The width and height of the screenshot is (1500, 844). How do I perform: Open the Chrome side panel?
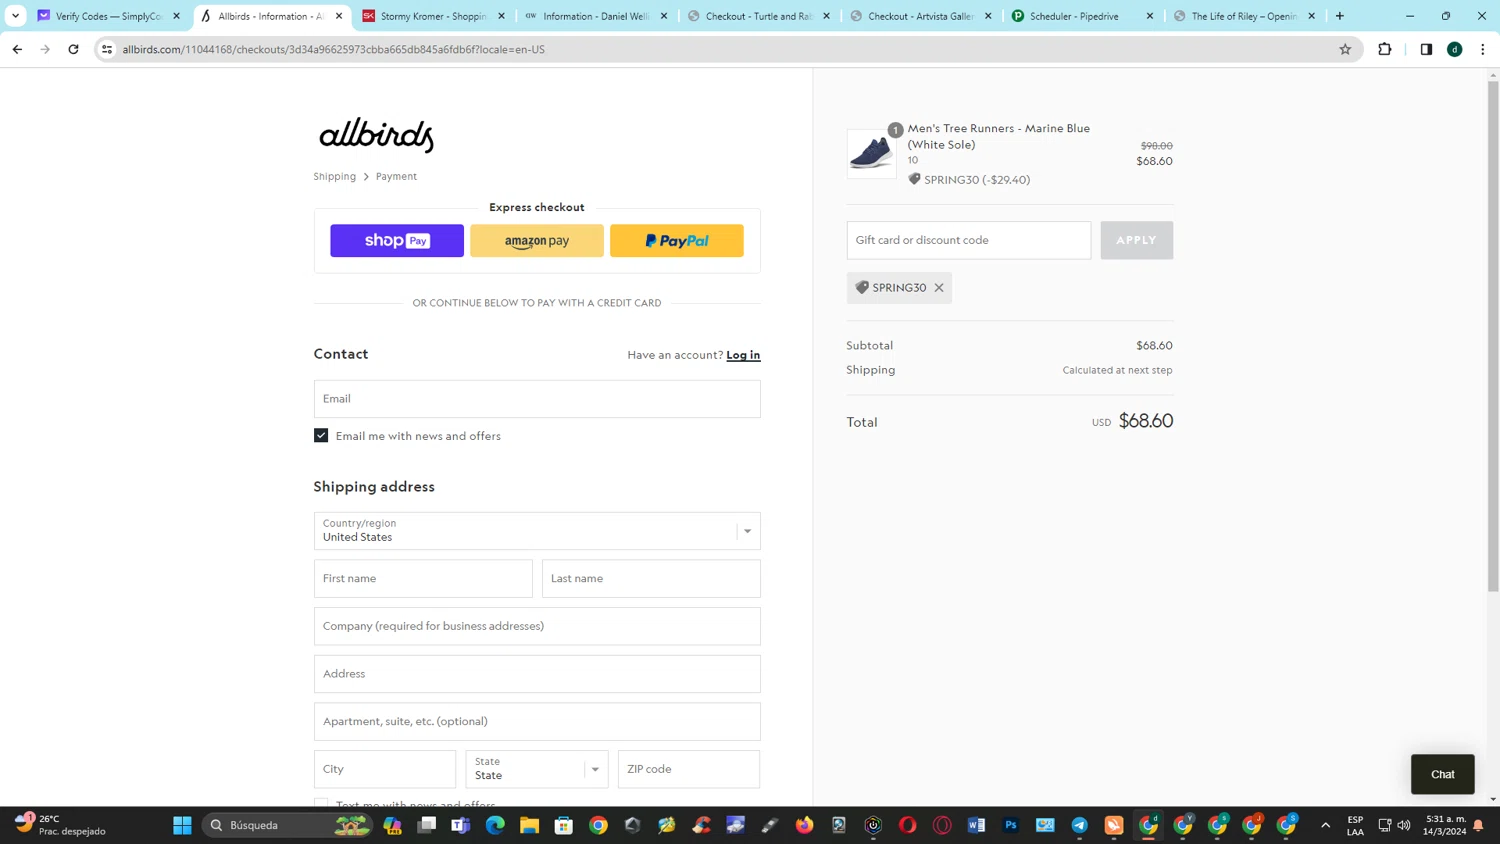(x=1426, y=49)
